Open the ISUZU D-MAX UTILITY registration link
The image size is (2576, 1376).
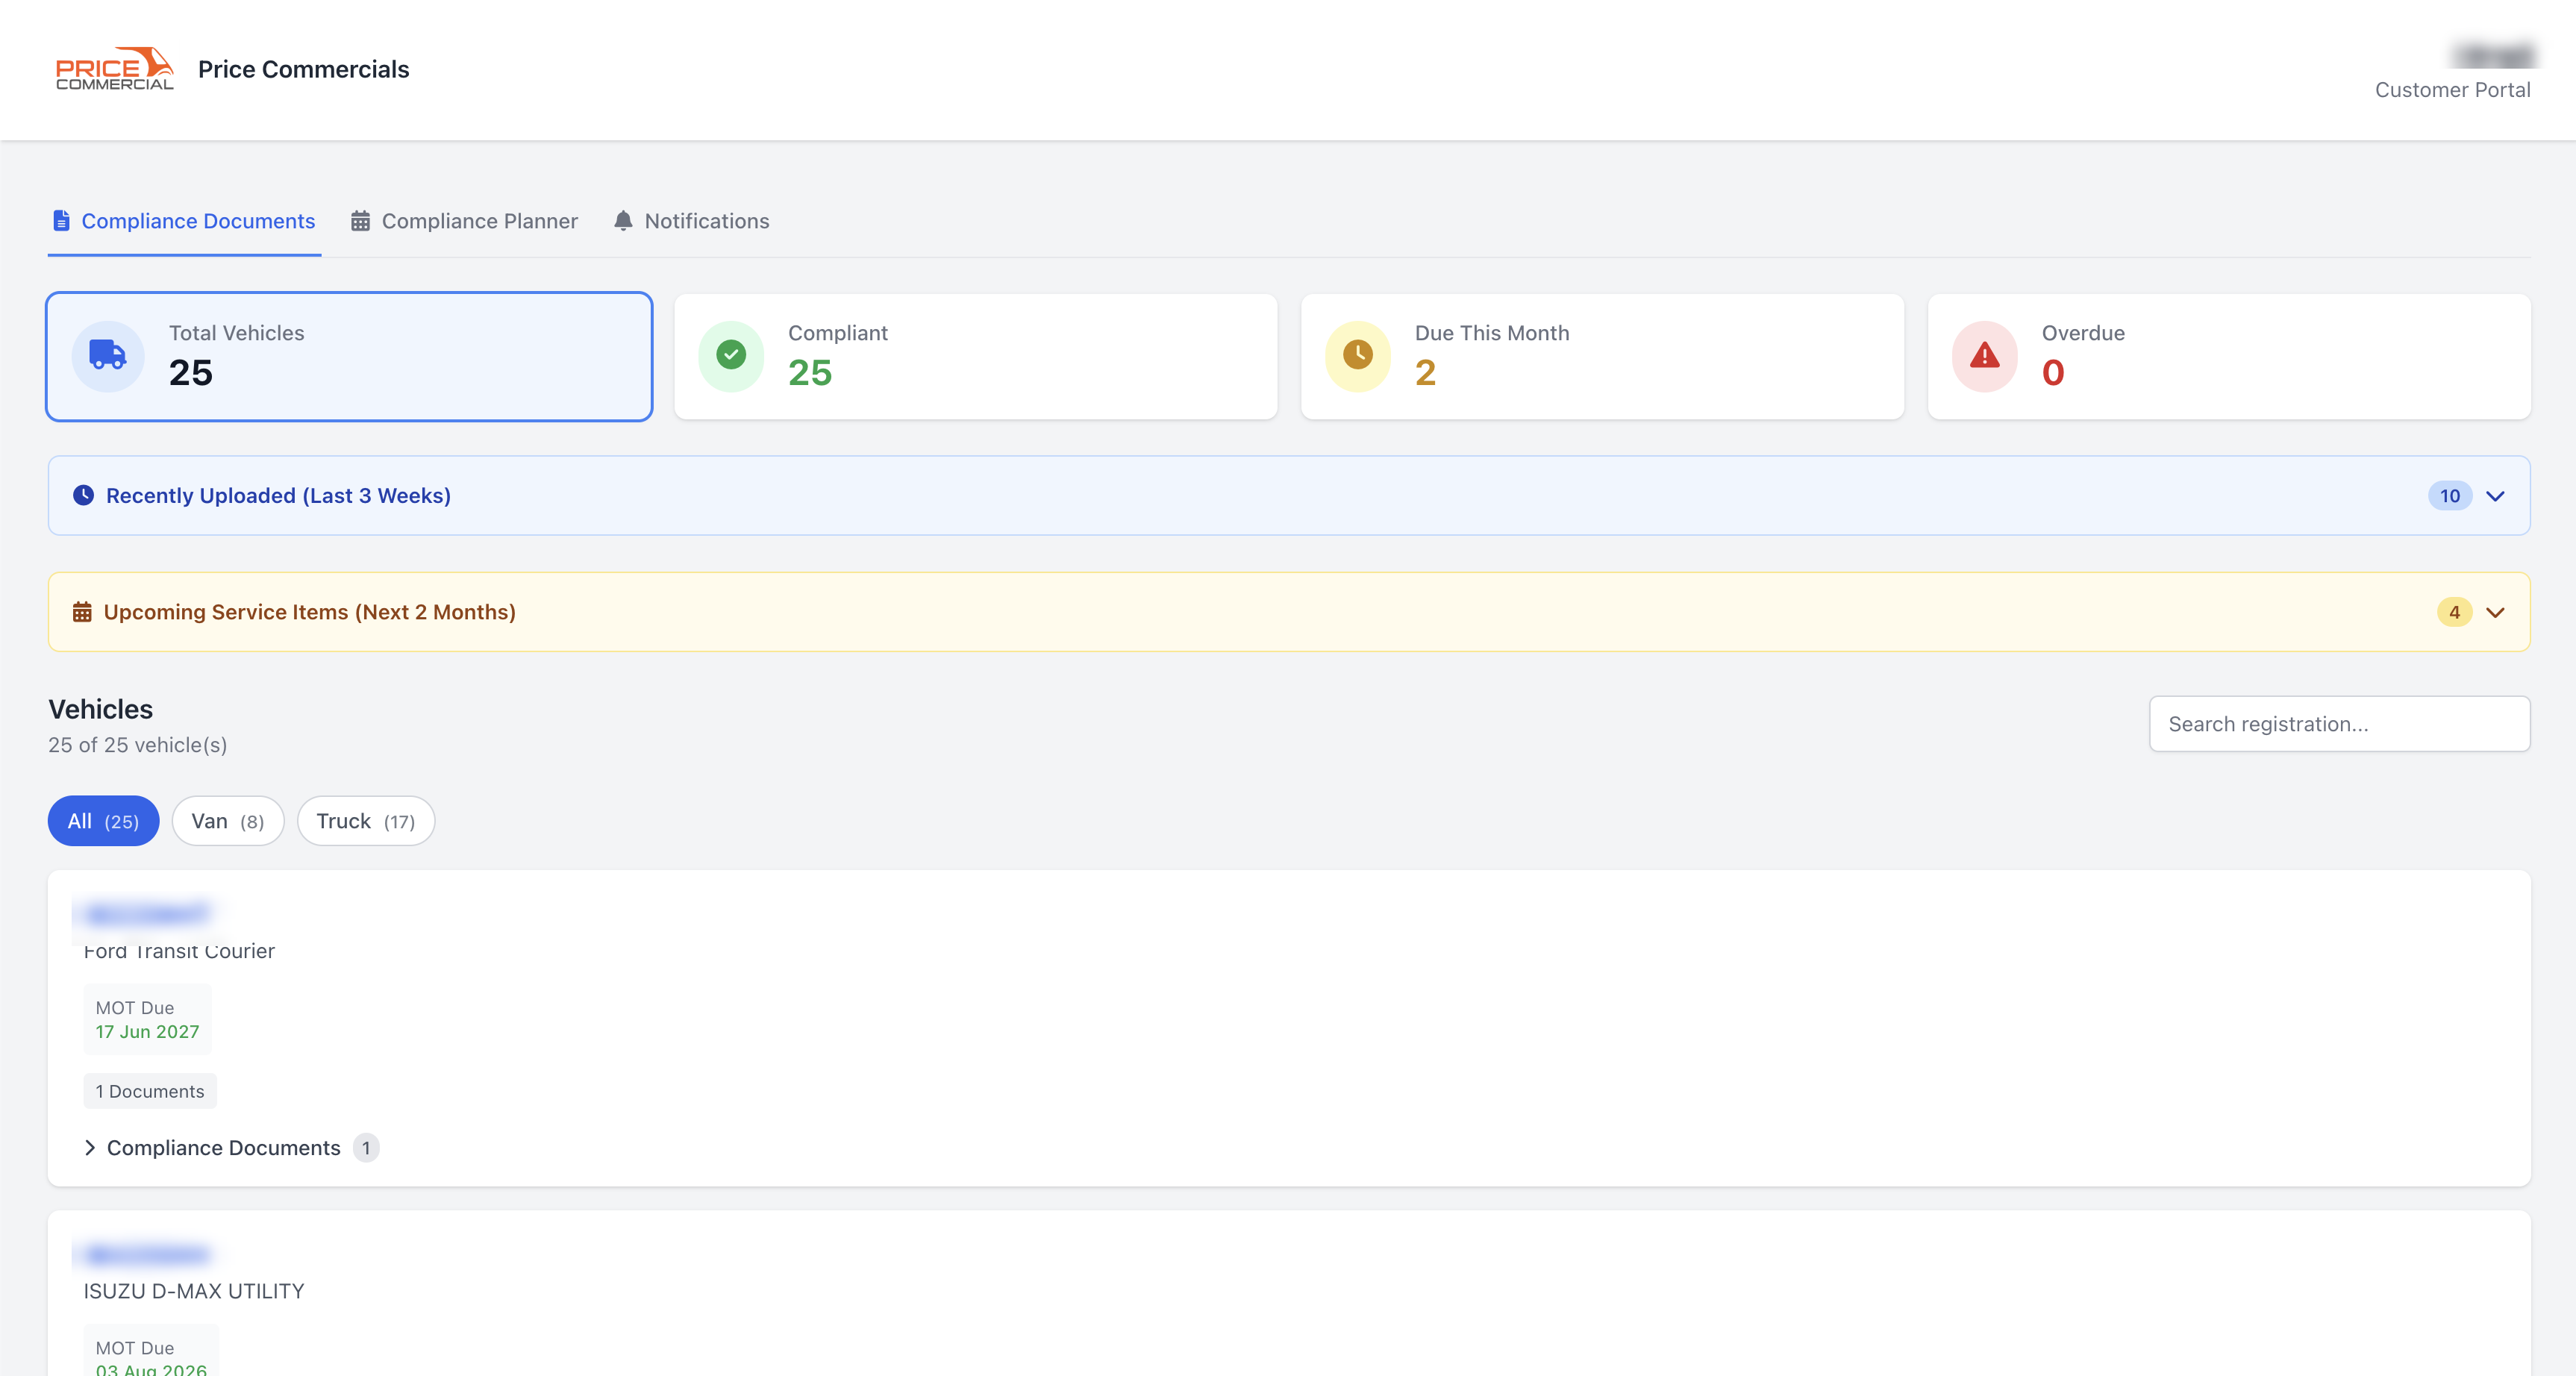point(147,1254)
